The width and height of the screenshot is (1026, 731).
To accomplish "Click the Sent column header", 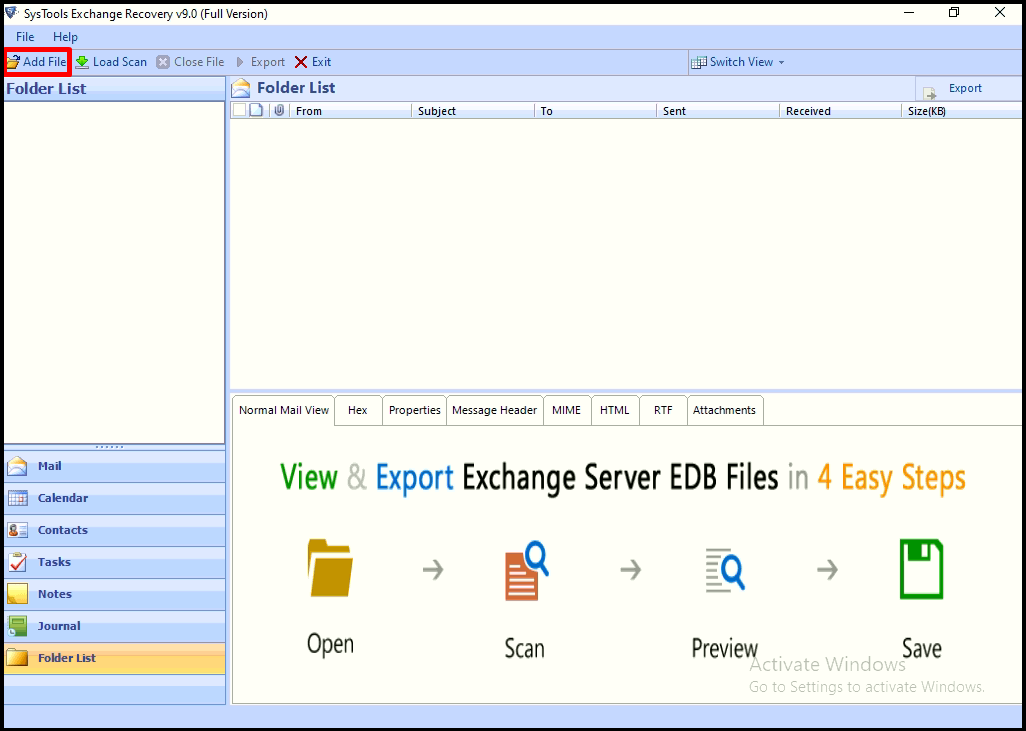I will (x=718, y=111).
